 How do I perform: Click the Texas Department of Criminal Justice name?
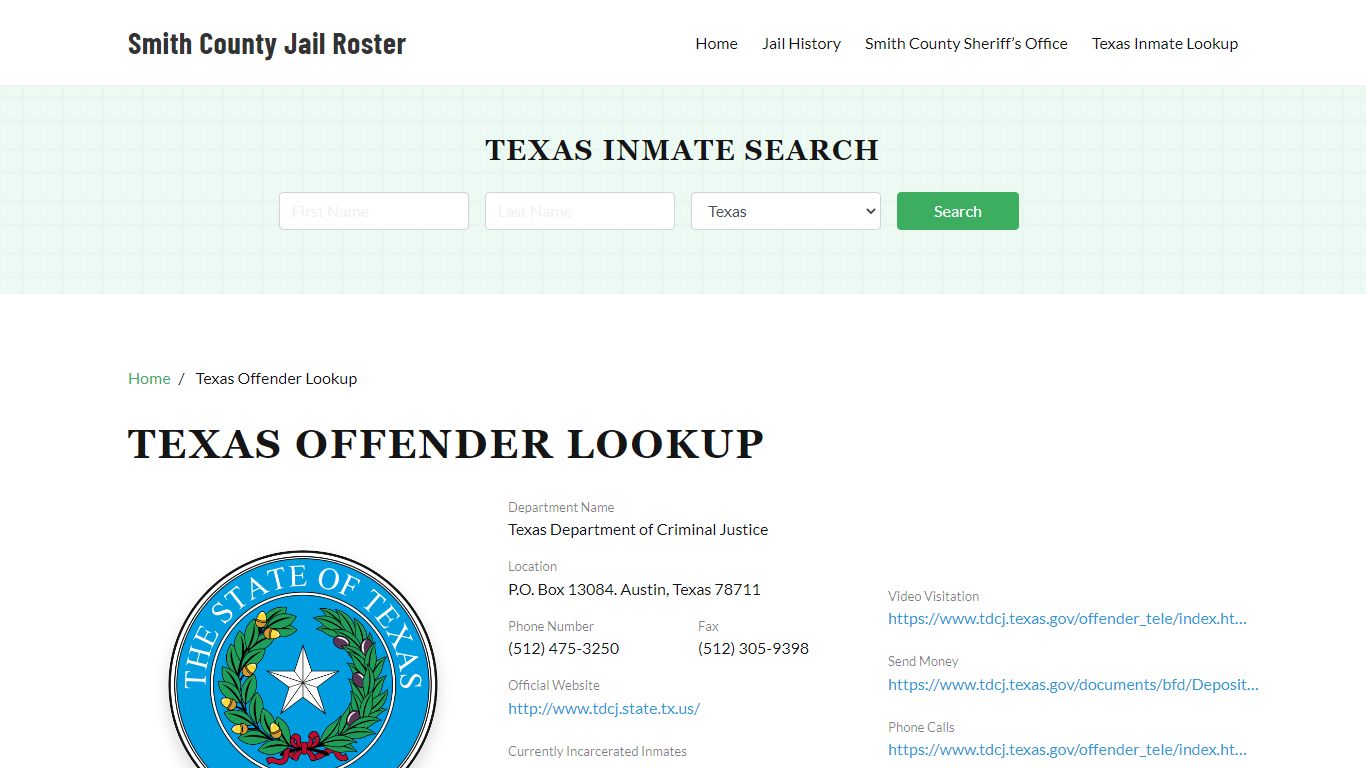tap(638, 529)
